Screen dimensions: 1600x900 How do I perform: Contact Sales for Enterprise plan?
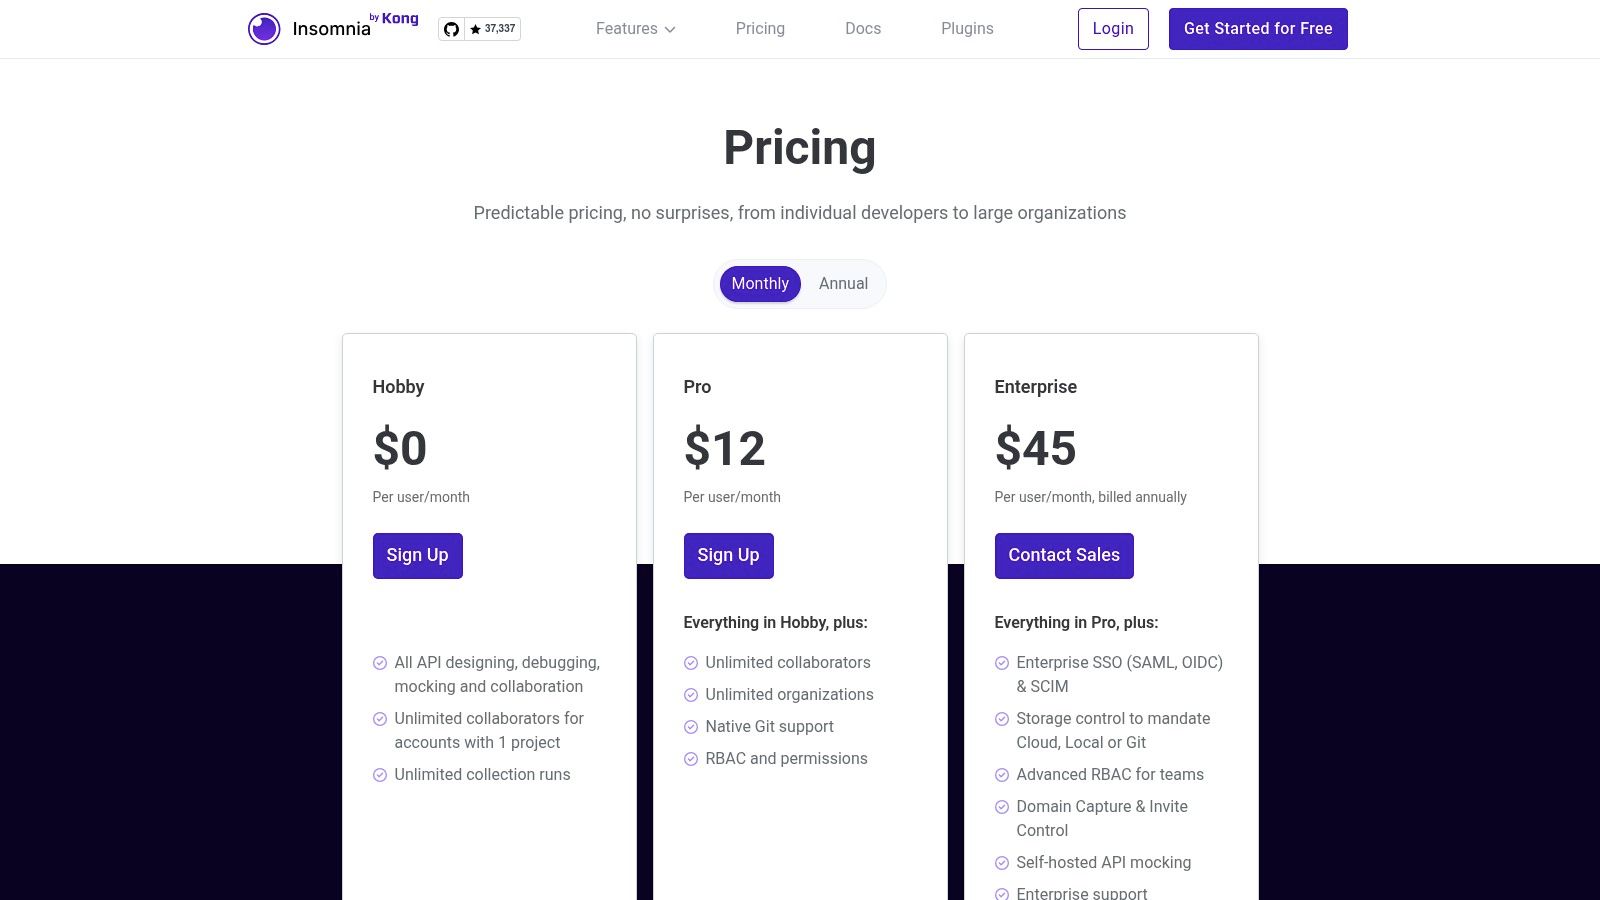[x=1064, y=556]
